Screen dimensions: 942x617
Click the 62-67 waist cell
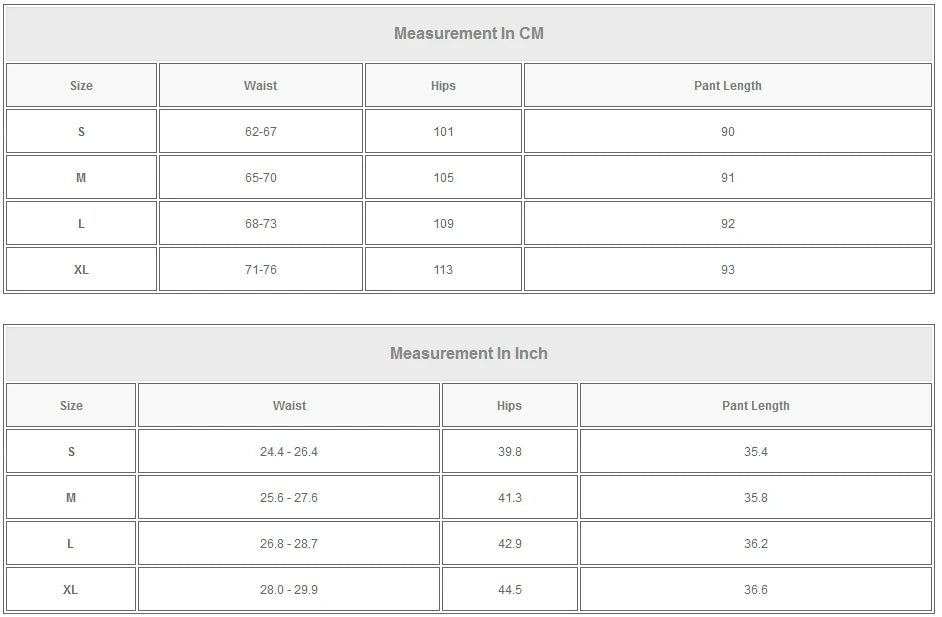coord(261,132)
